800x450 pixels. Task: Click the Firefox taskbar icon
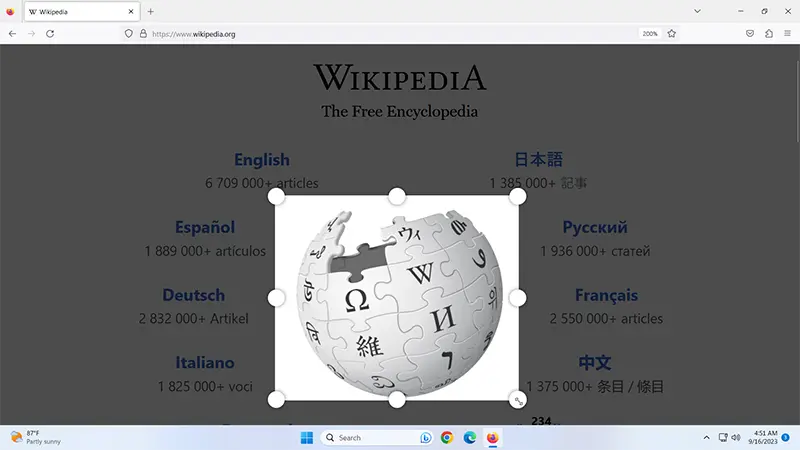click(492, 438)
